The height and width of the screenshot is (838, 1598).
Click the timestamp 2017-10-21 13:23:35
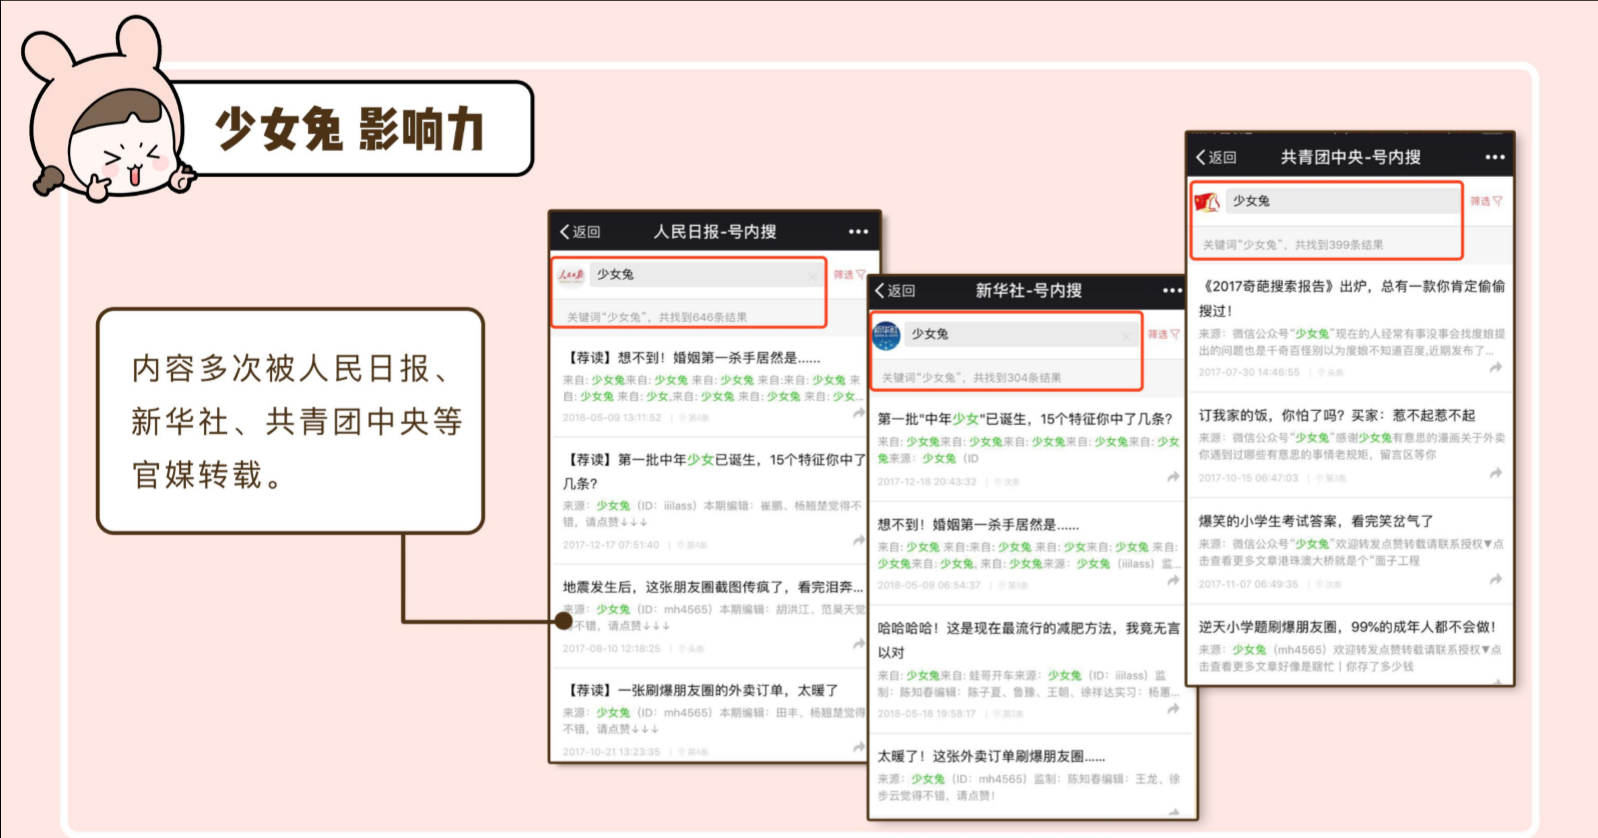tap(612, 751)
